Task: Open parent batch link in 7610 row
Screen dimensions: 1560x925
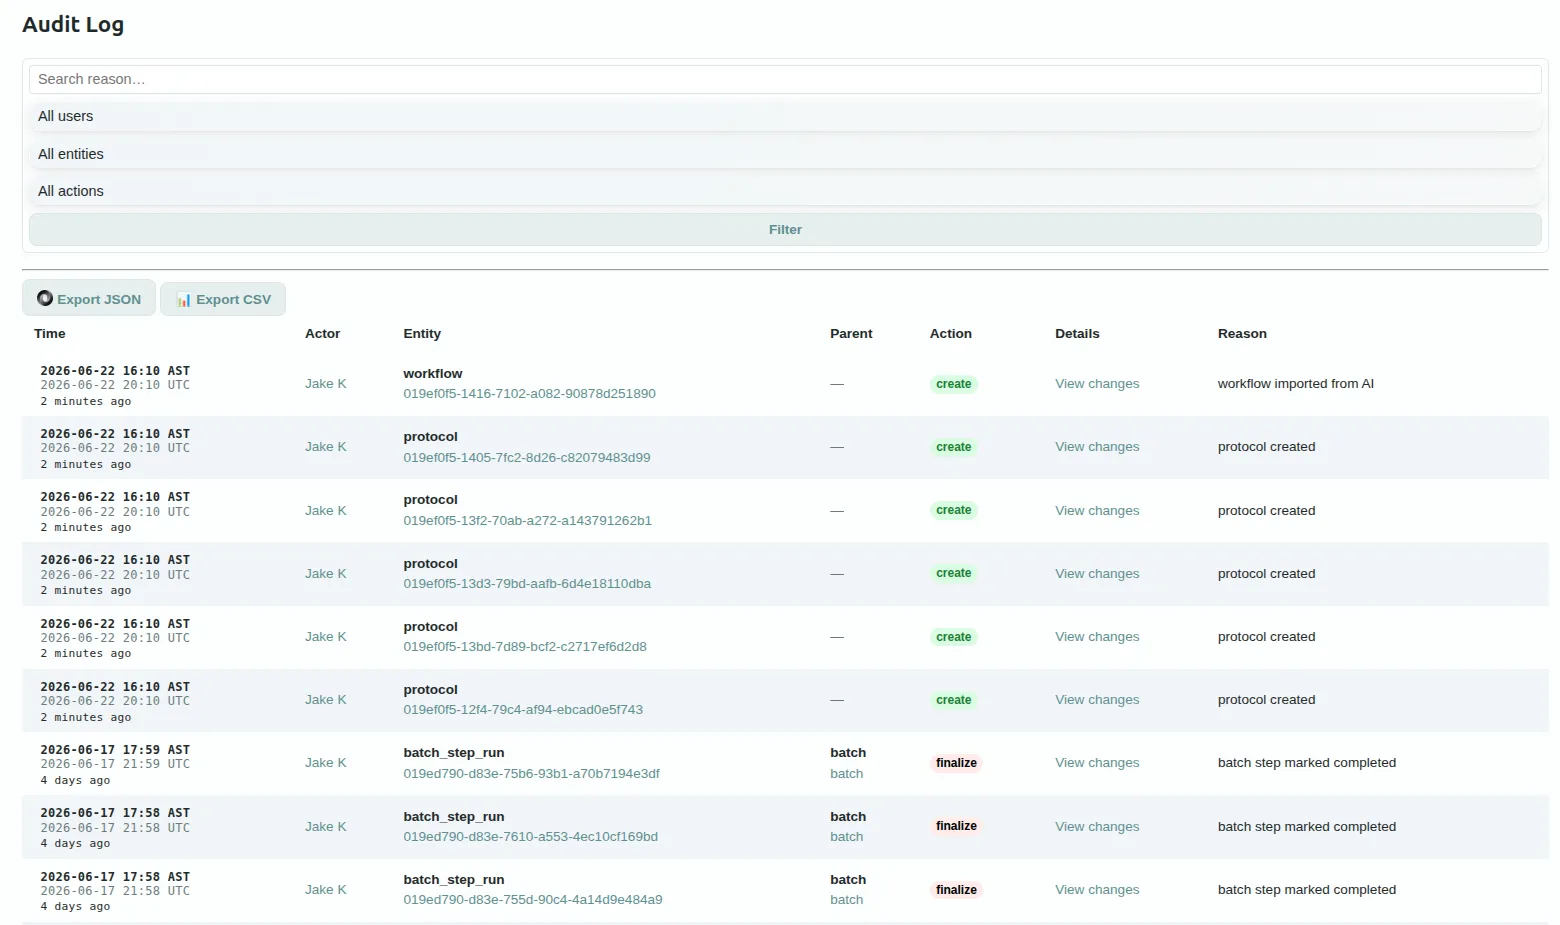Action: point(846,836)
